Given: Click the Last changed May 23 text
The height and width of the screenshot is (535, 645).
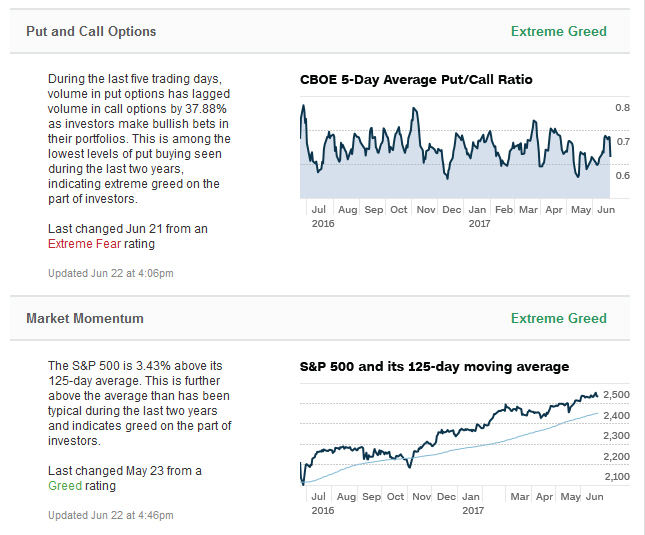Looking at the screenshot, I should pos(124,471).
